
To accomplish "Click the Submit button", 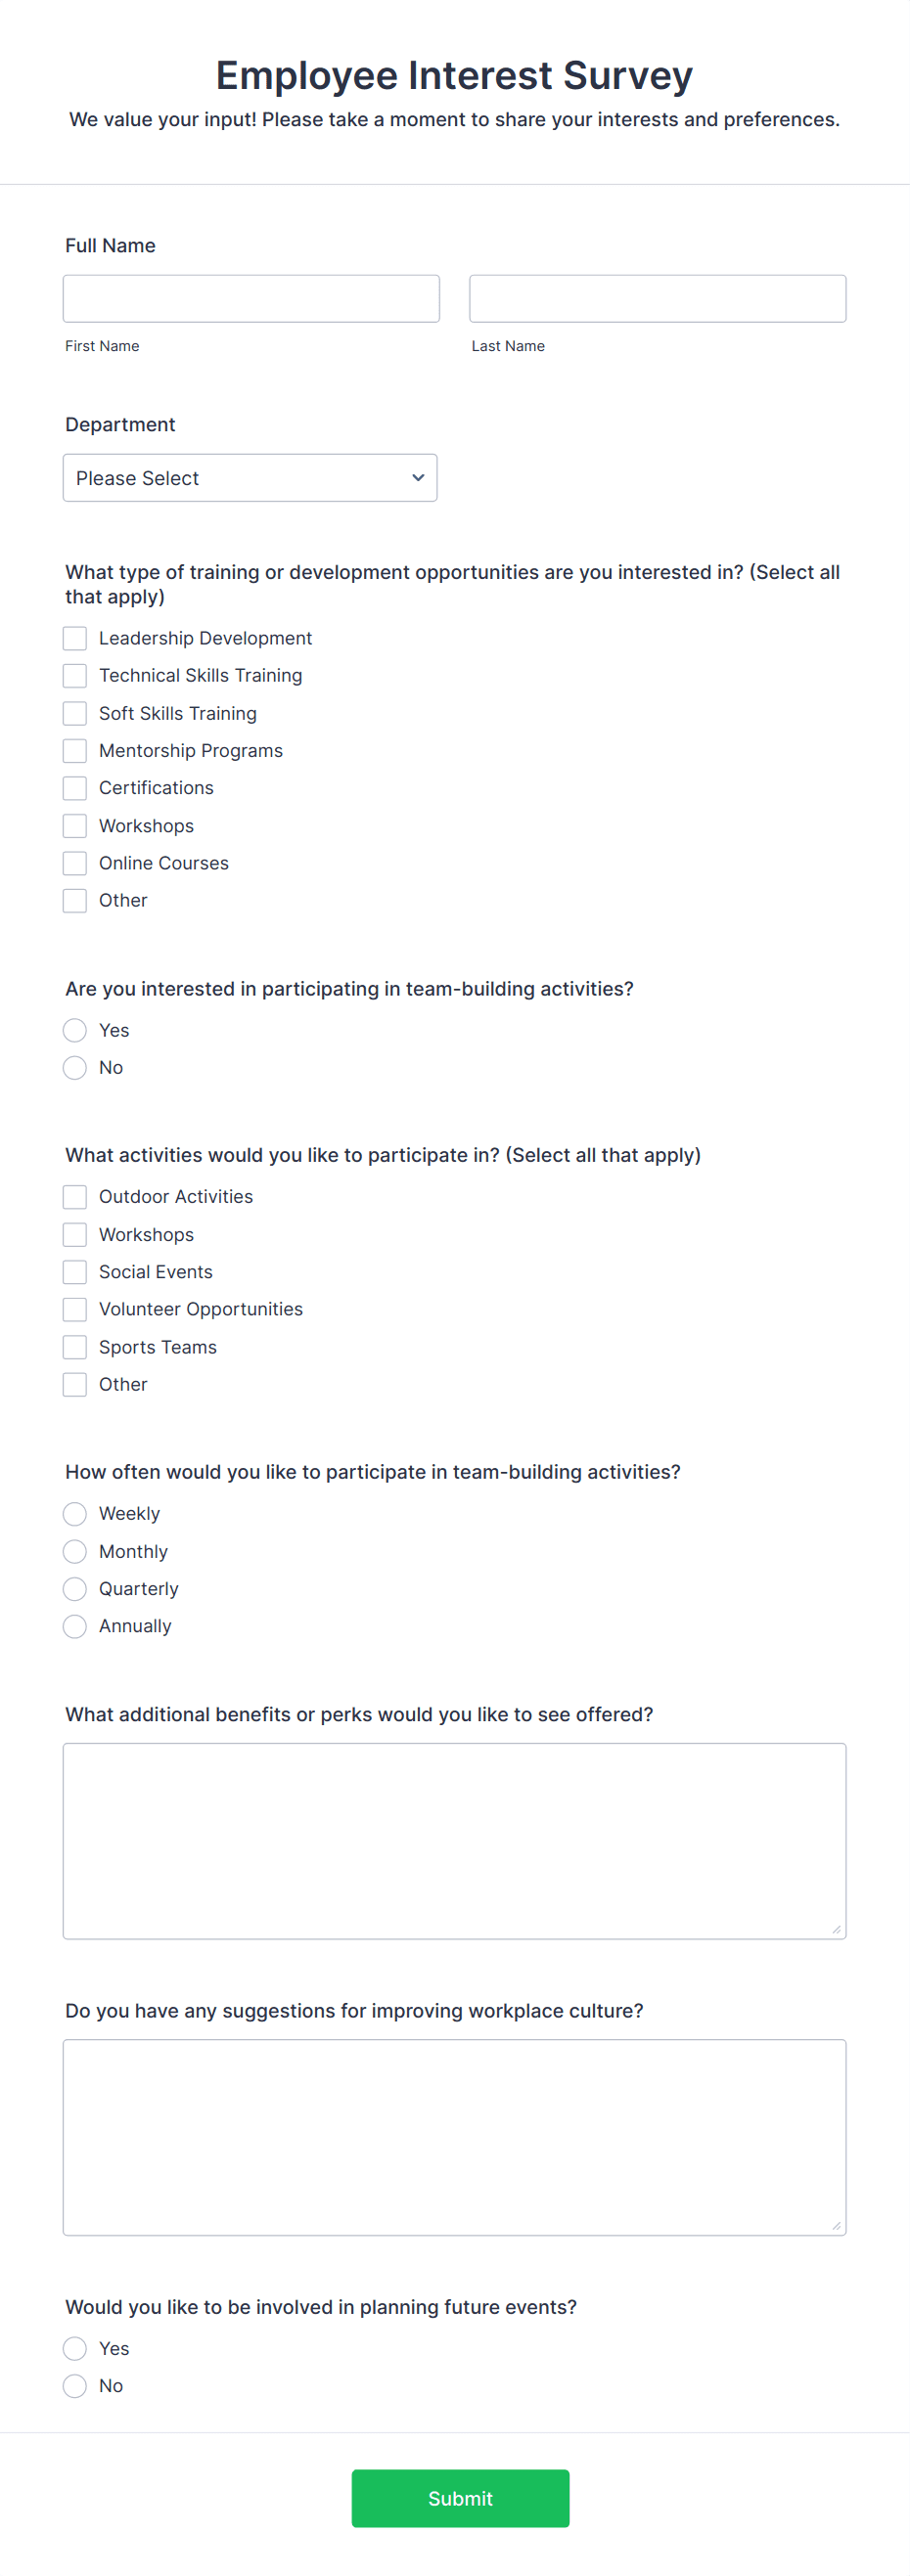I will [460, 2498].
